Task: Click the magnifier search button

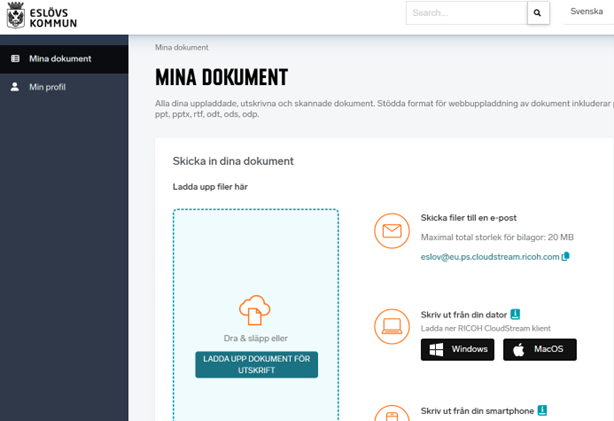Action: [537, 13]
